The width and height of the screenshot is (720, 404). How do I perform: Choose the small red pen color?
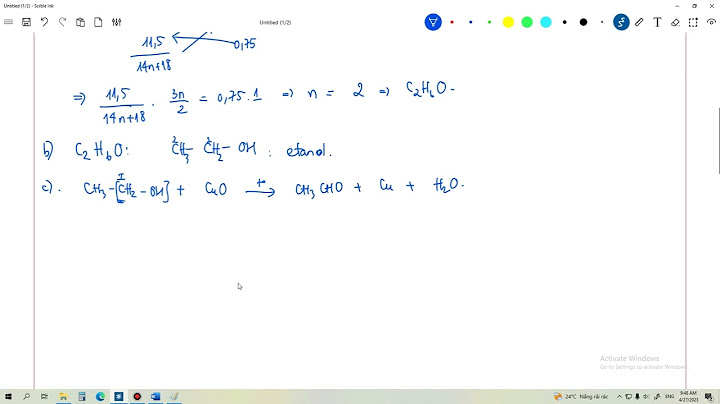click(x=452, y=22)
